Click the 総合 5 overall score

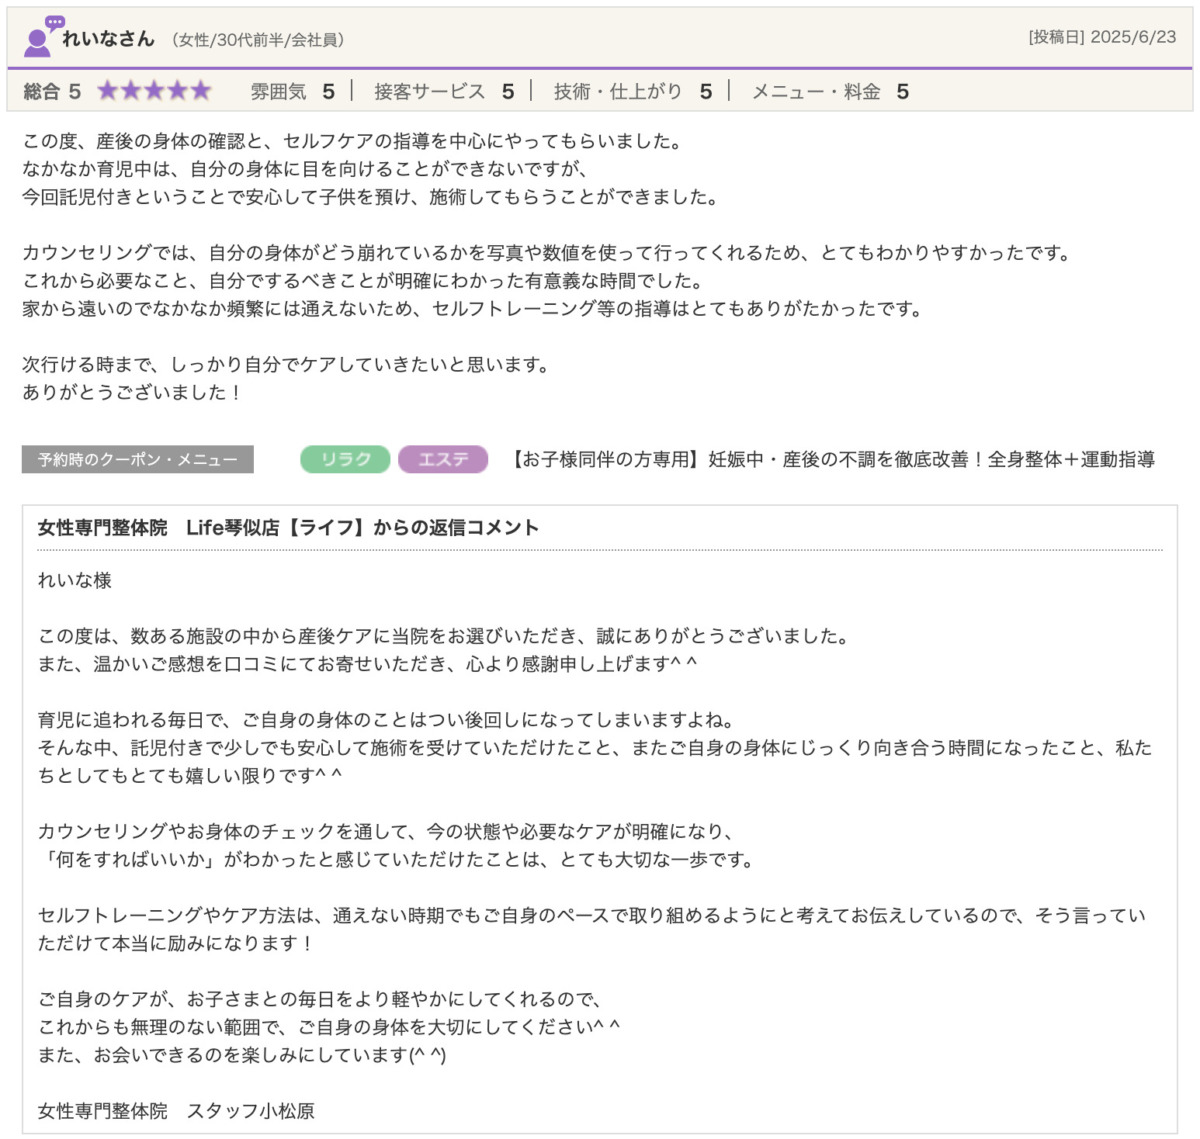point(51,92)
